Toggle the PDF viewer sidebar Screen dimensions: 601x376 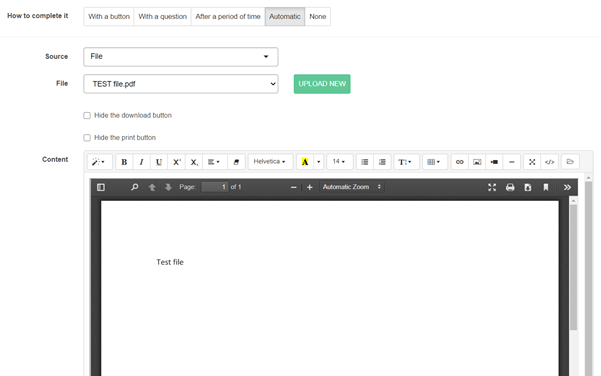101,187
